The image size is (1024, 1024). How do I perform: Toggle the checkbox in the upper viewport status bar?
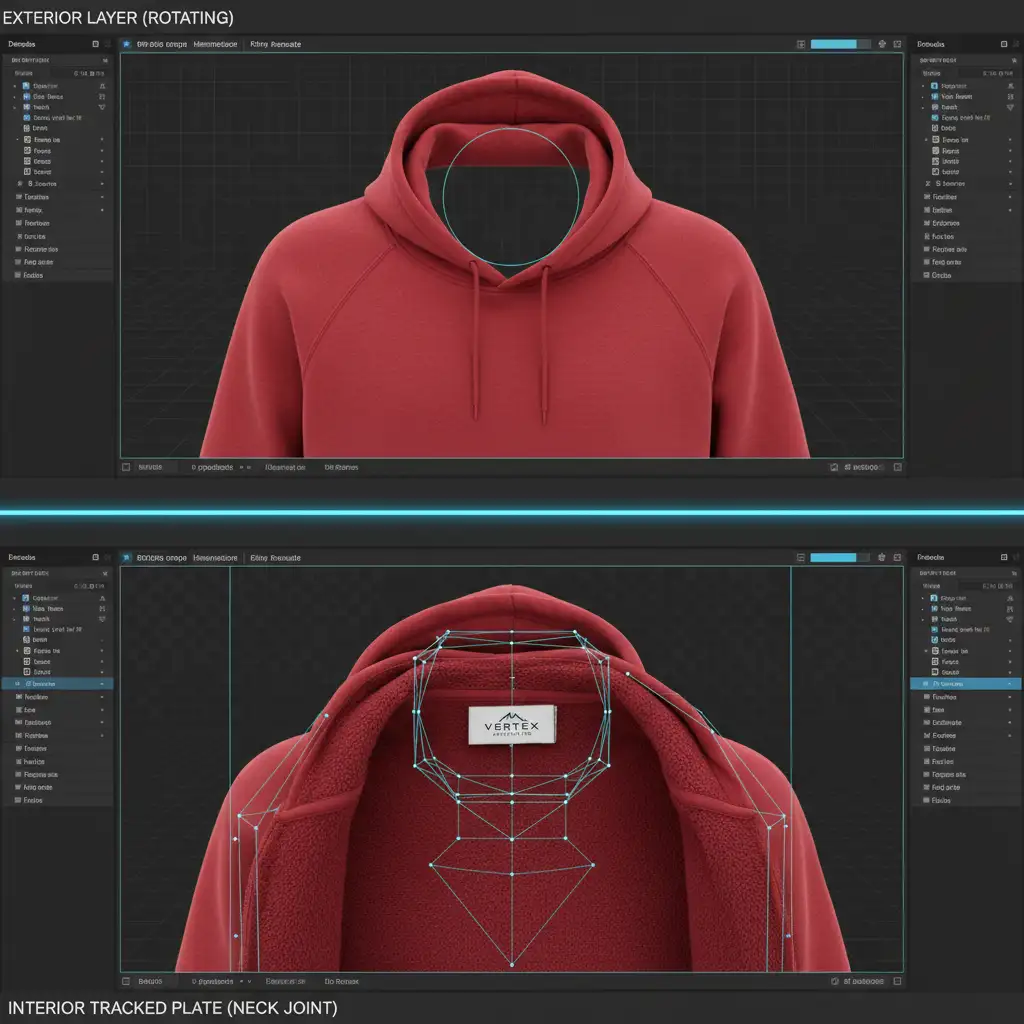(126, 467)
